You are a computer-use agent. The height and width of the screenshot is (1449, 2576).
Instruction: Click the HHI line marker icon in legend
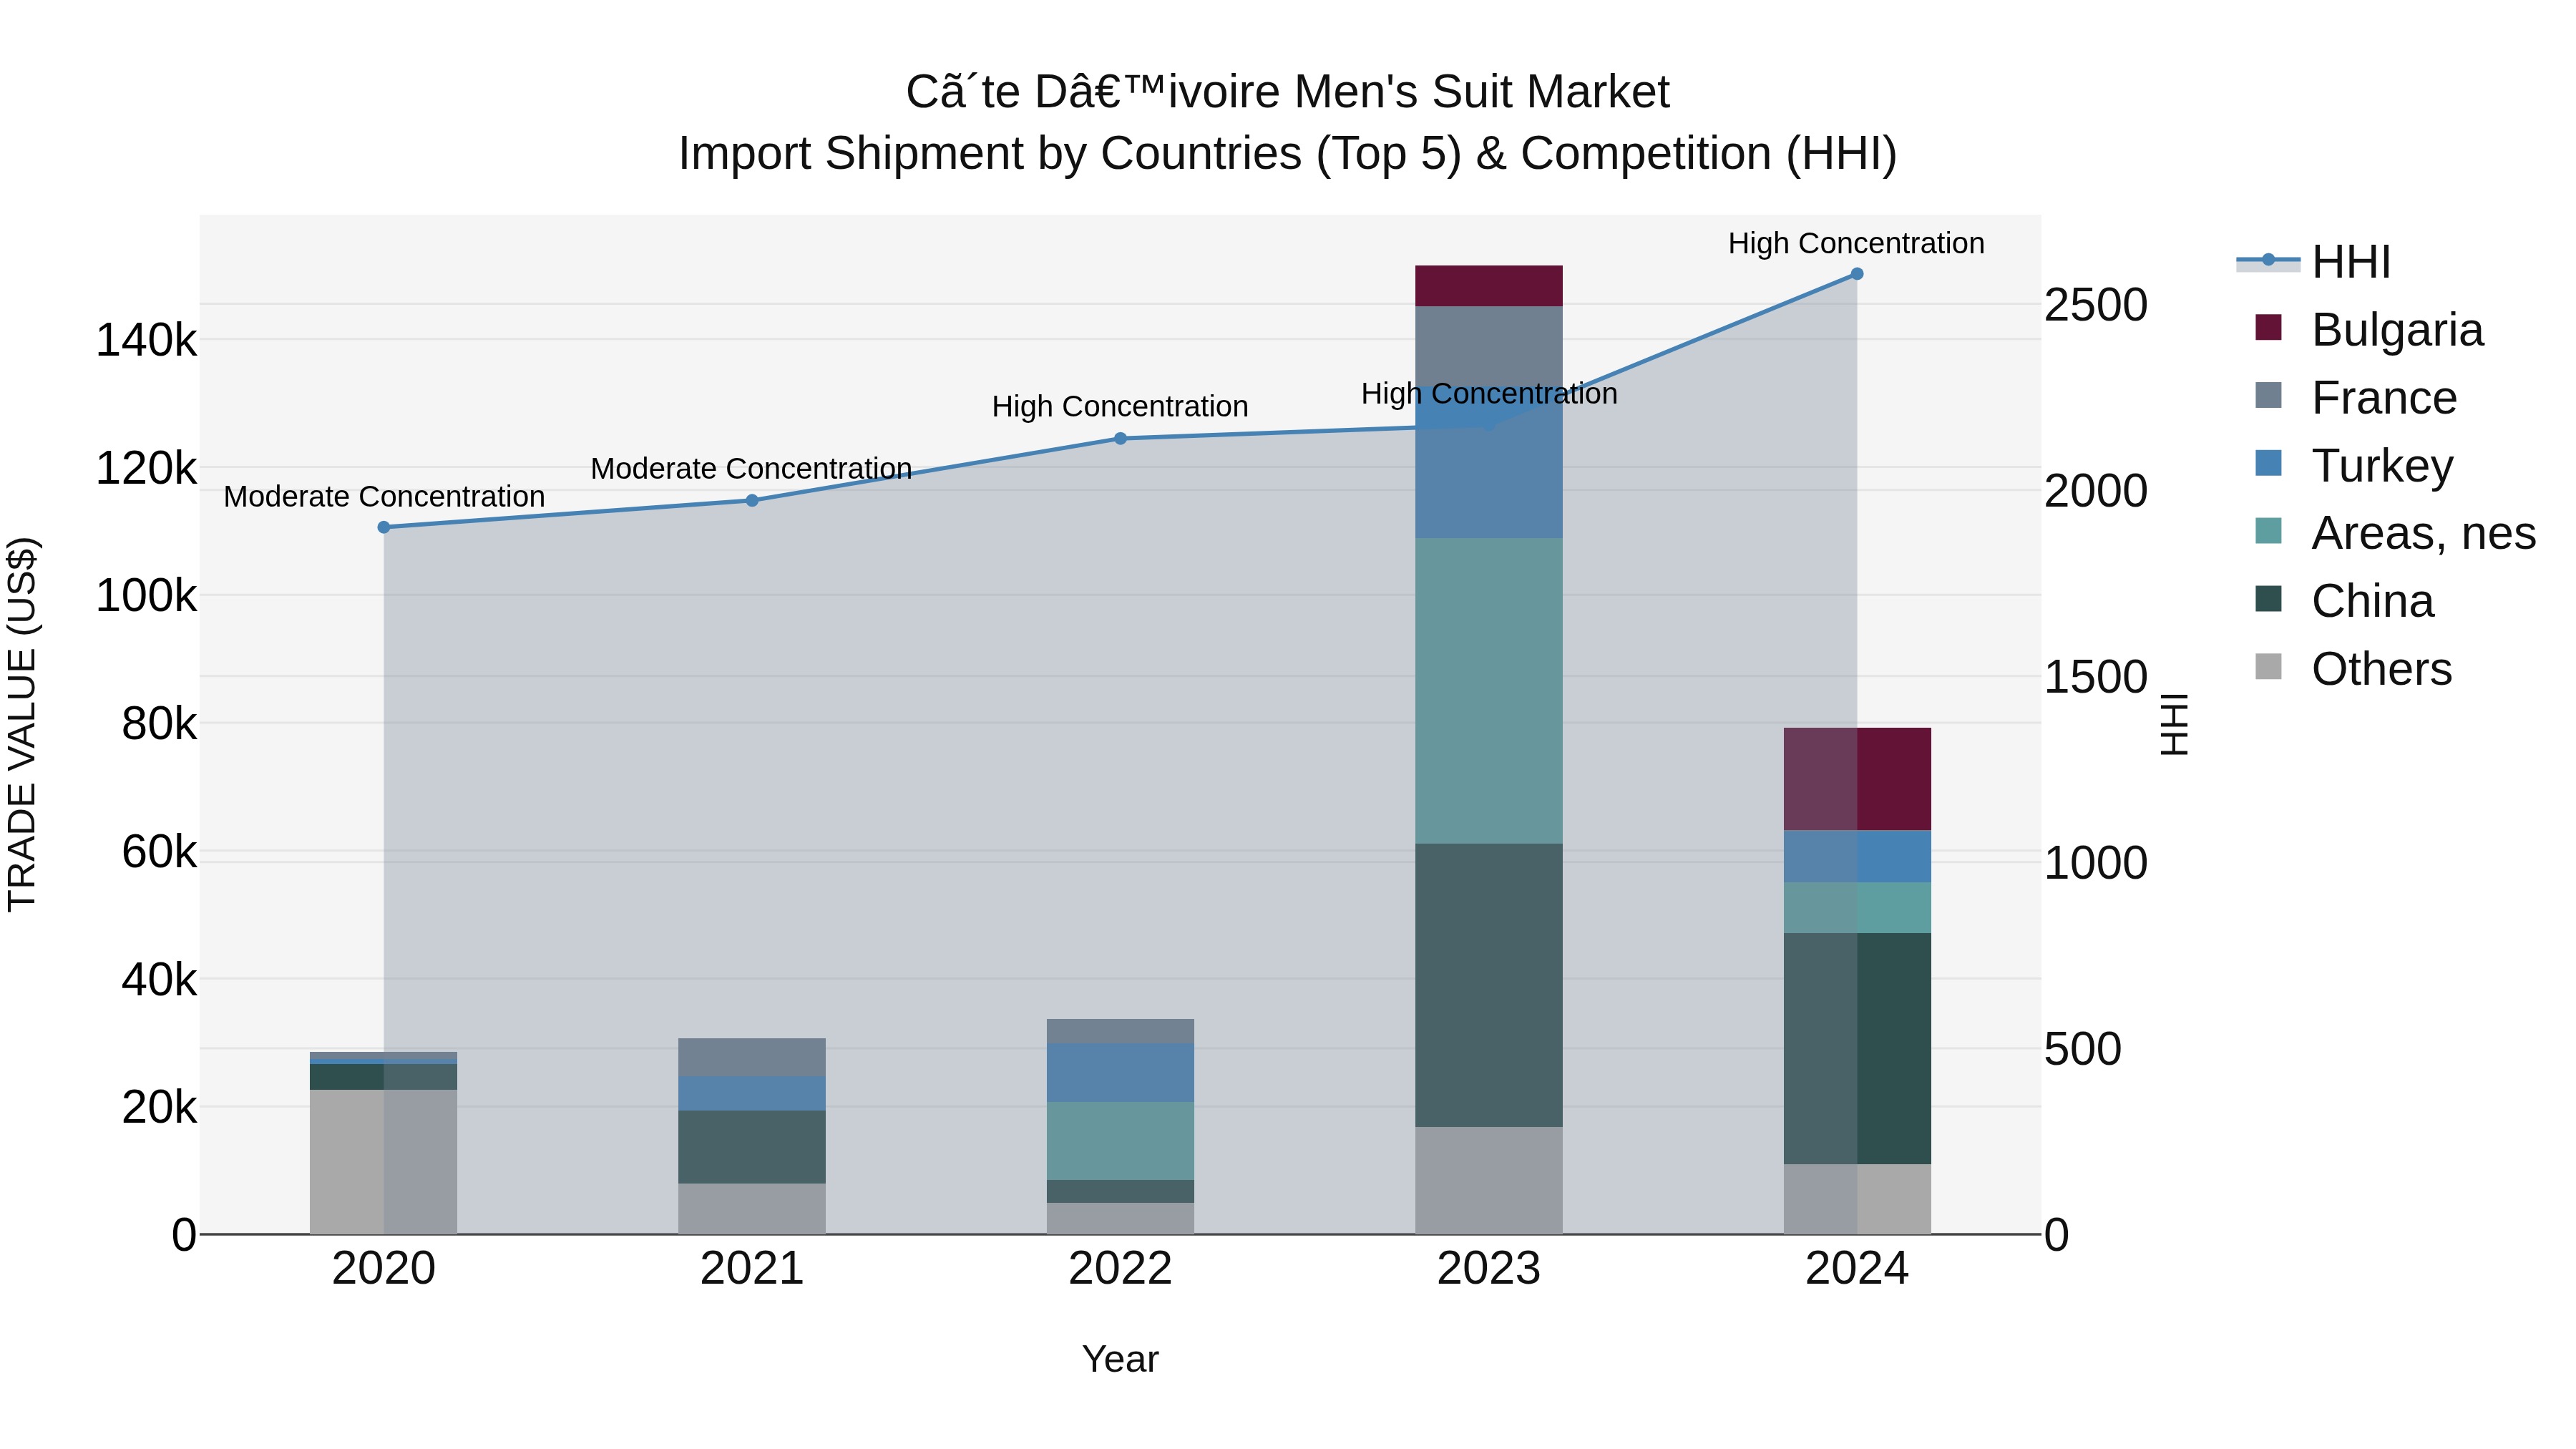tap(2268, 260)
